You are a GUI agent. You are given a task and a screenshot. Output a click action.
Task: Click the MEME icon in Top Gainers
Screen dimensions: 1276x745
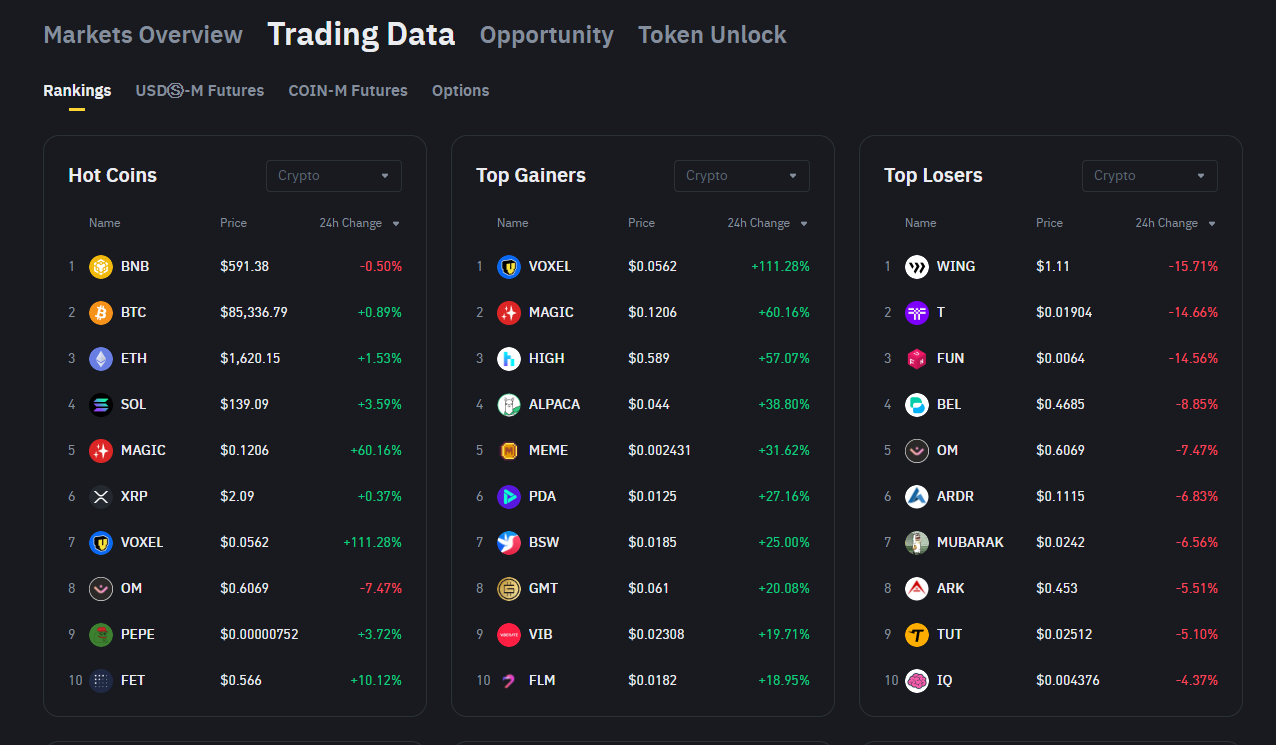tap(509, 450)
